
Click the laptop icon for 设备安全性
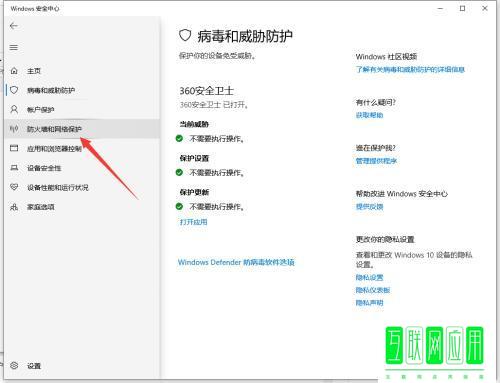[14, 168]
